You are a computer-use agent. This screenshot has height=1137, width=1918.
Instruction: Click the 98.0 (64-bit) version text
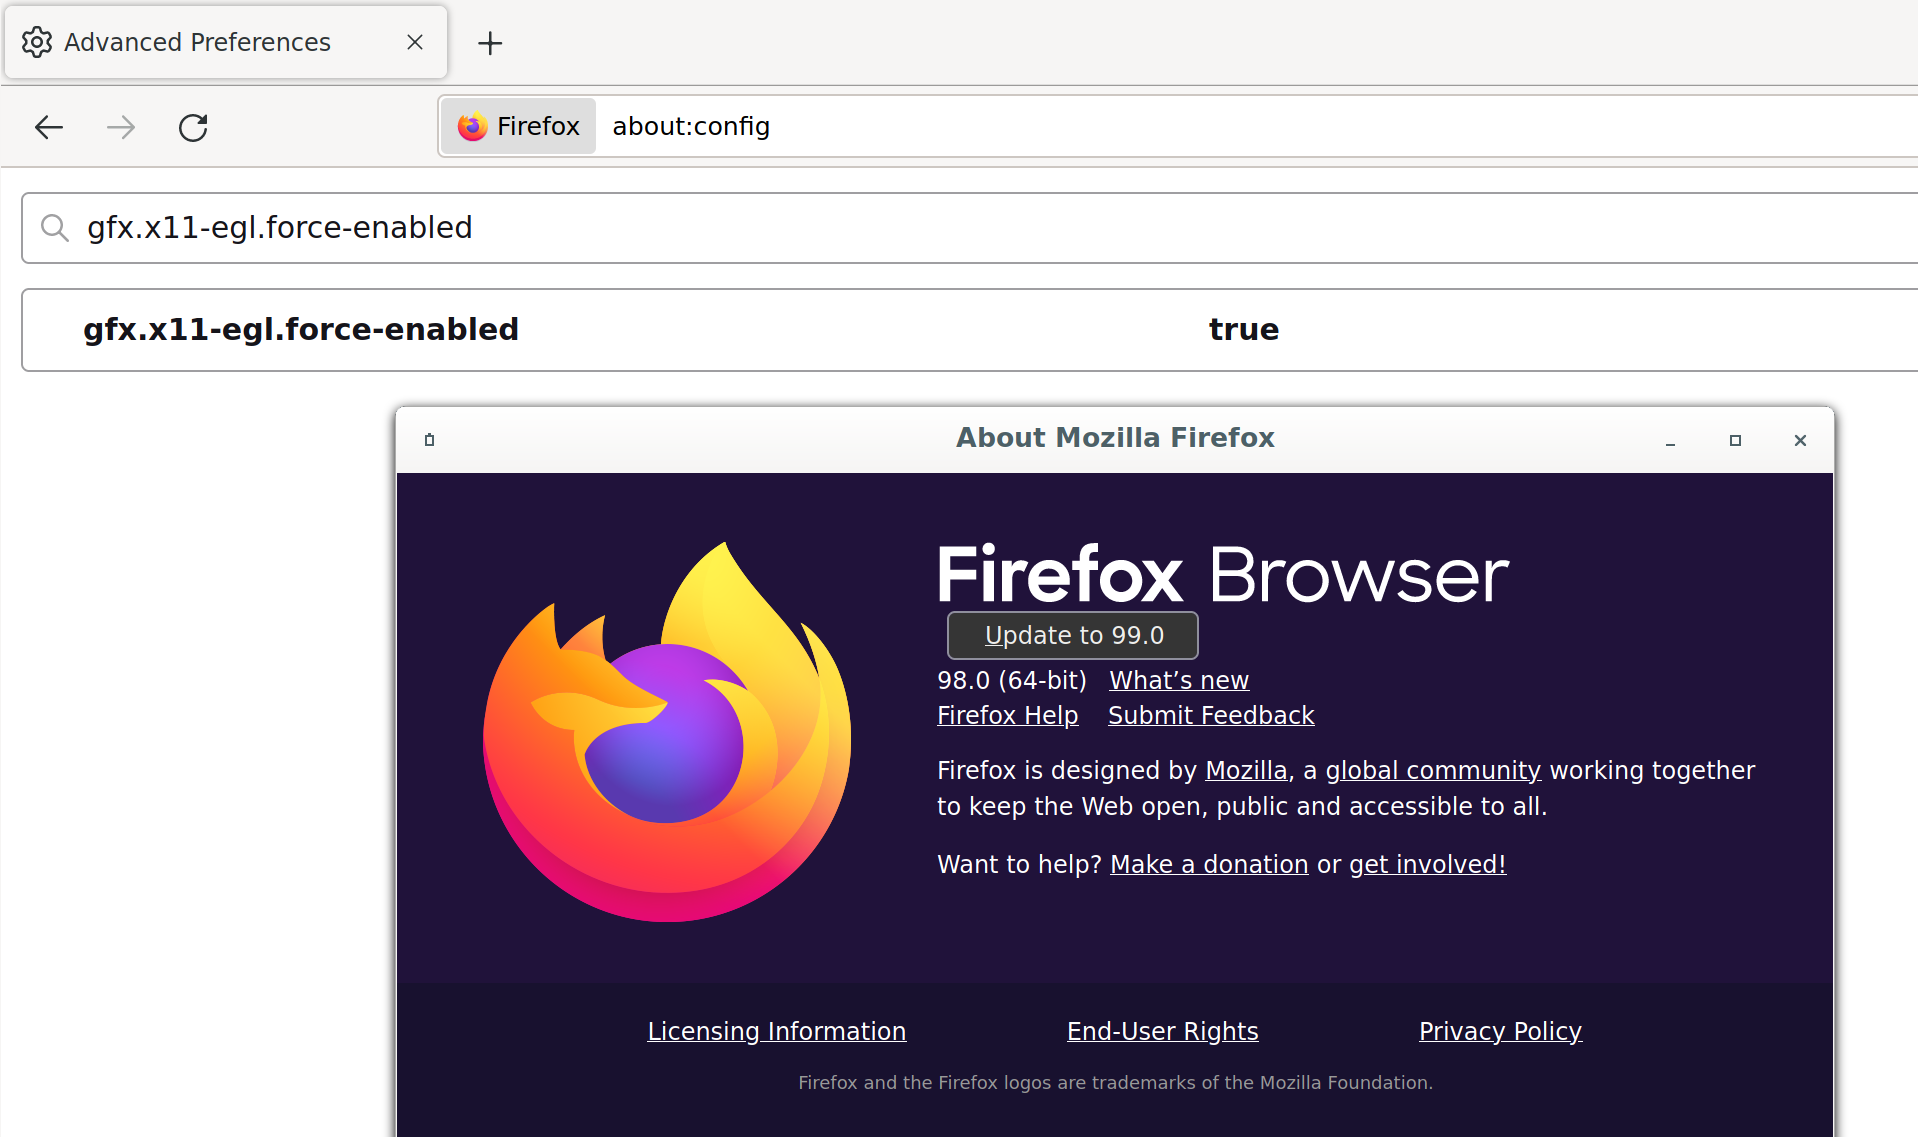click(x=1011, y=680)
